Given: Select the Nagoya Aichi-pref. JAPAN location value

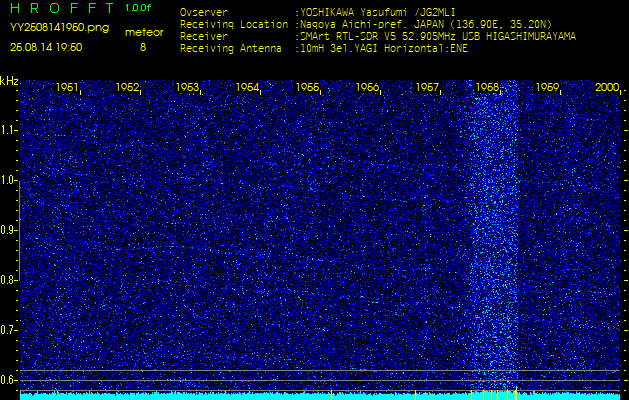Looking at the screenshot, I should click(426, 24).
